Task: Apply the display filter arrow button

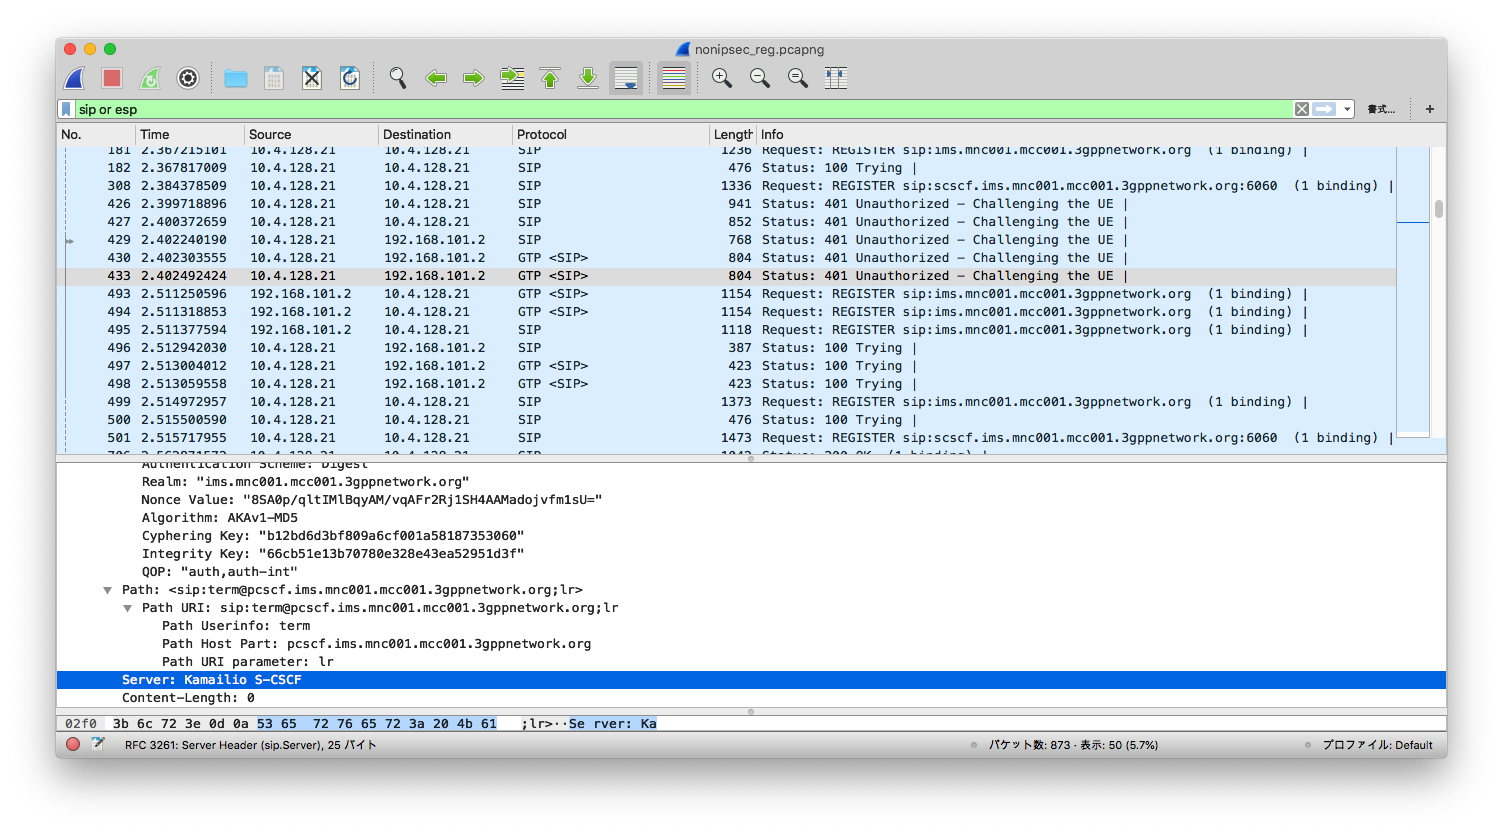Action: [1325, 109]
